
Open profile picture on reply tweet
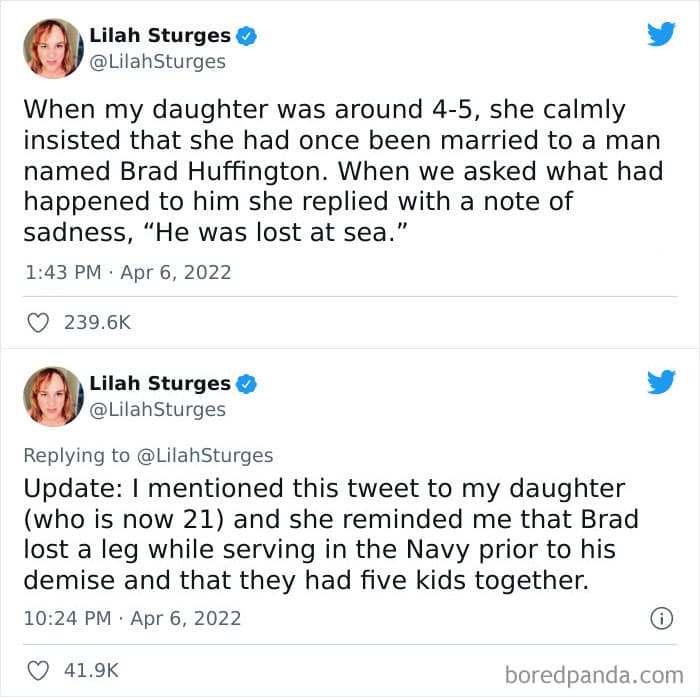point(53,396)
